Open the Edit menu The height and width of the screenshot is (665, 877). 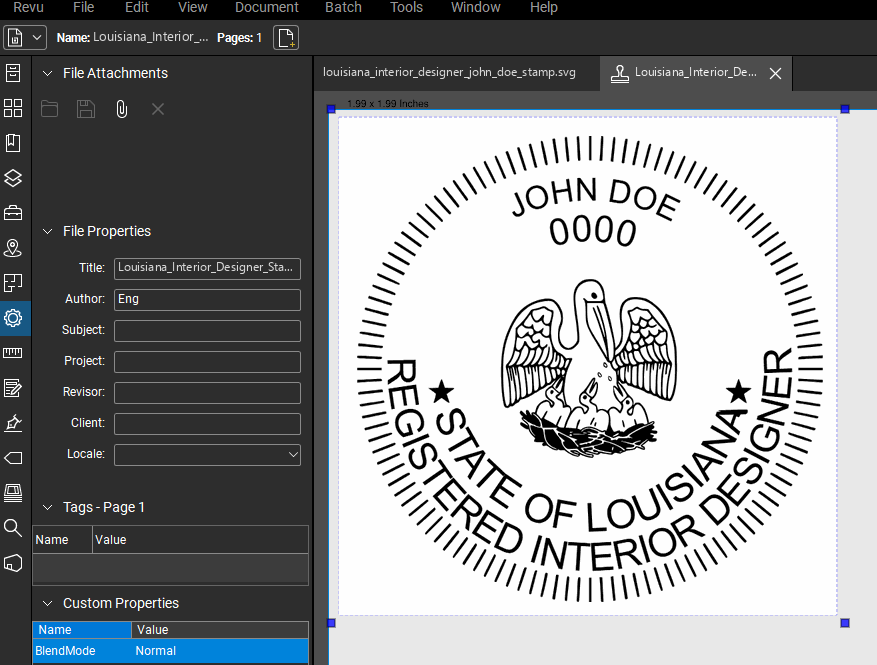pyautogui.click(x=136, y=7)
